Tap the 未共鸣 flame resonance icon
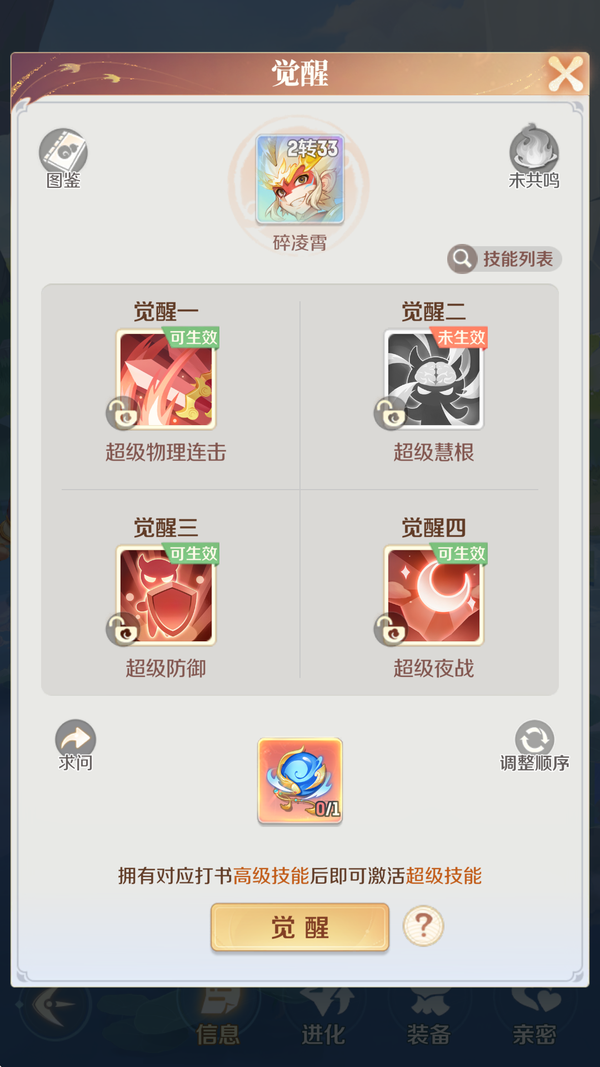The width and height of the screenshot is (600, 1067). pyautogui.click(x=534, y=150)
